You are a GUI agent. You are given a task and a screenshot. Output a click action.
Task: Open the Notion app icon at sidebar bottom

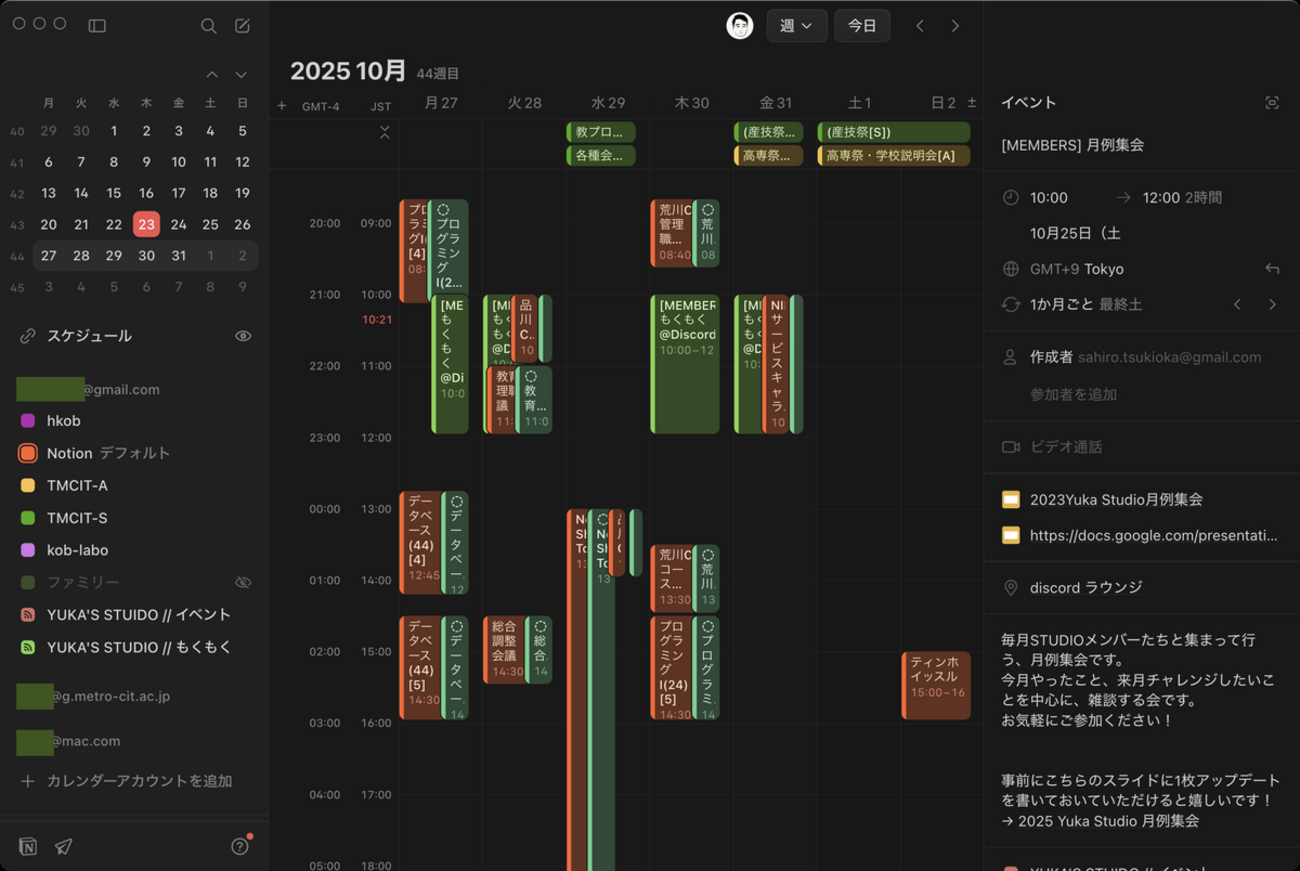(x=28, y=847)
